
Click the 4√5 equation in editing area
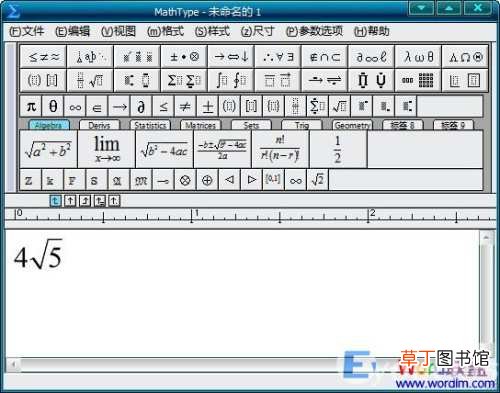pyautogui.click(x=38, y=255)
